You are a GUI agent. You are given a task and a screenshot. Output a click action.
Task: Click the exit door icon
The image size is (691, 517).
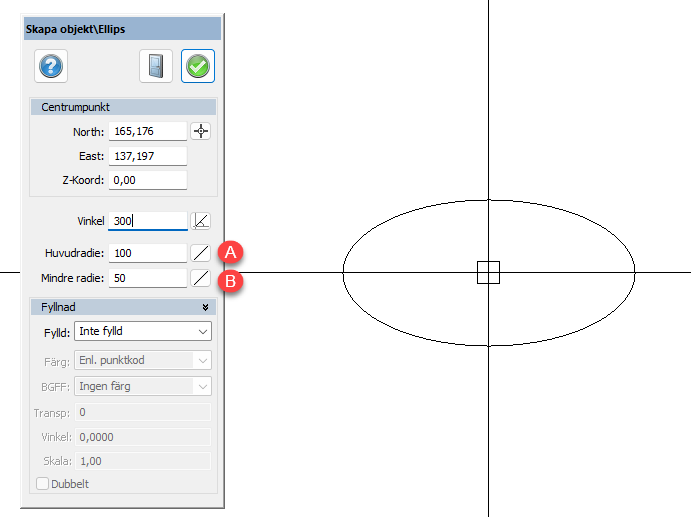[x=156, y=67]
